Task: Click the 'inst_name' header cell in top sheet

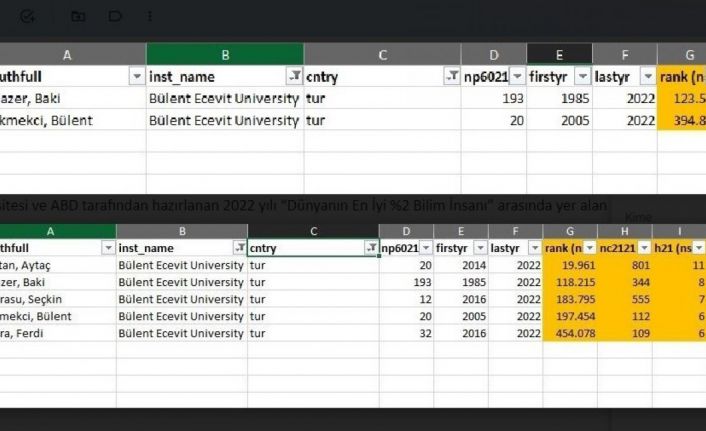Action: point(225,77)
